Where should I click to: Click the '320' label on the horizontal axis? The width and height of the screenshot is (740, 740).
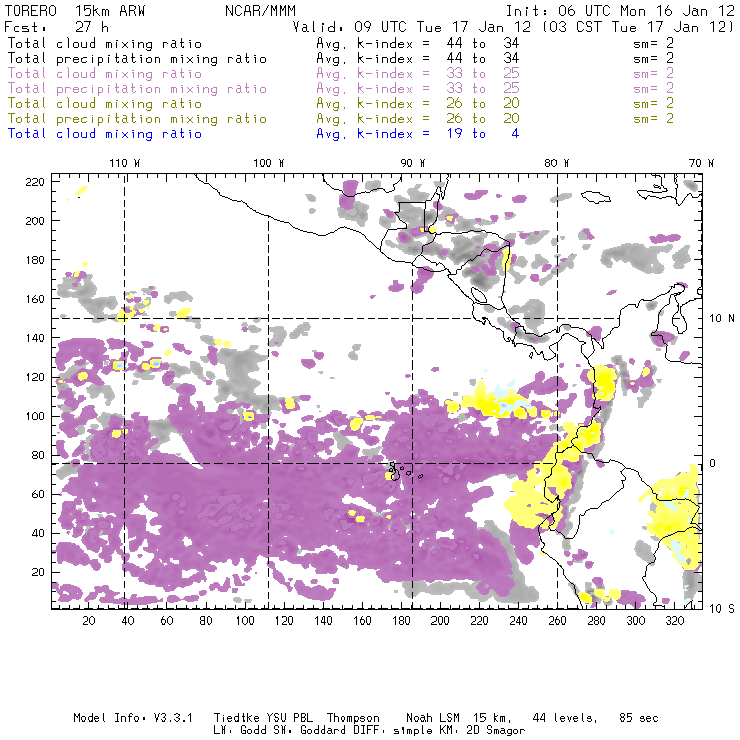pos(674,621)
